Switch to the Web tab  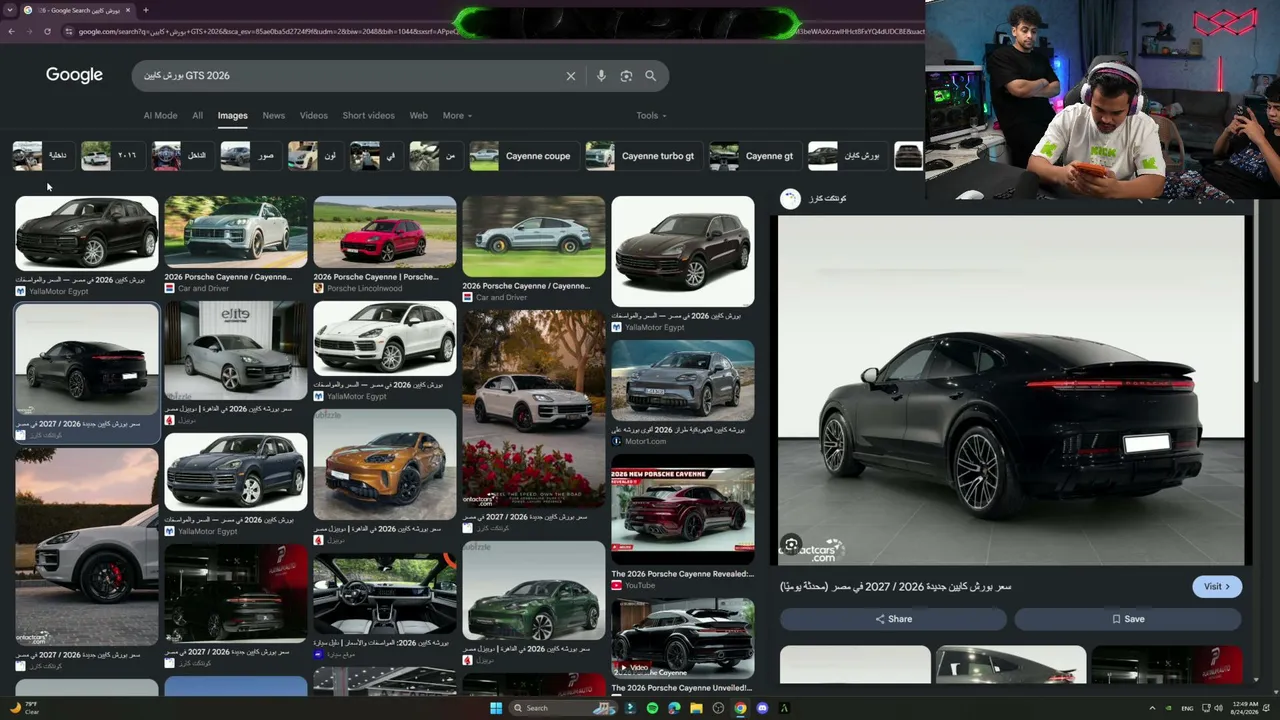[418, 116]
